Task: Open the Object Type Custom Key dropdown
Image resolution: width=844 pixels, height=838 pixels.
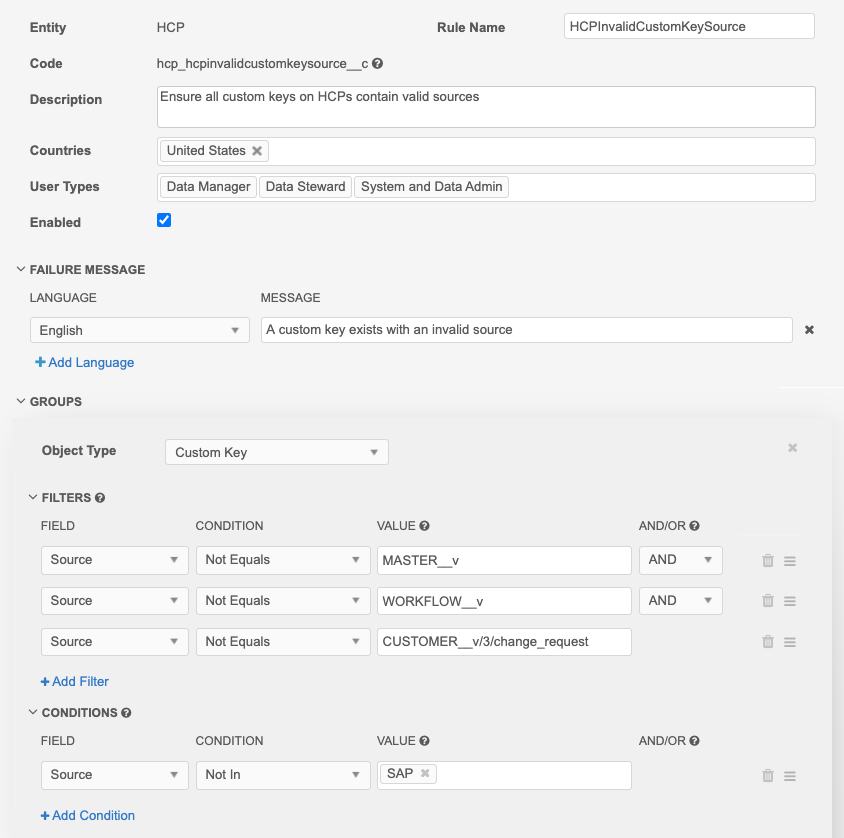Action: click(276, 452)
